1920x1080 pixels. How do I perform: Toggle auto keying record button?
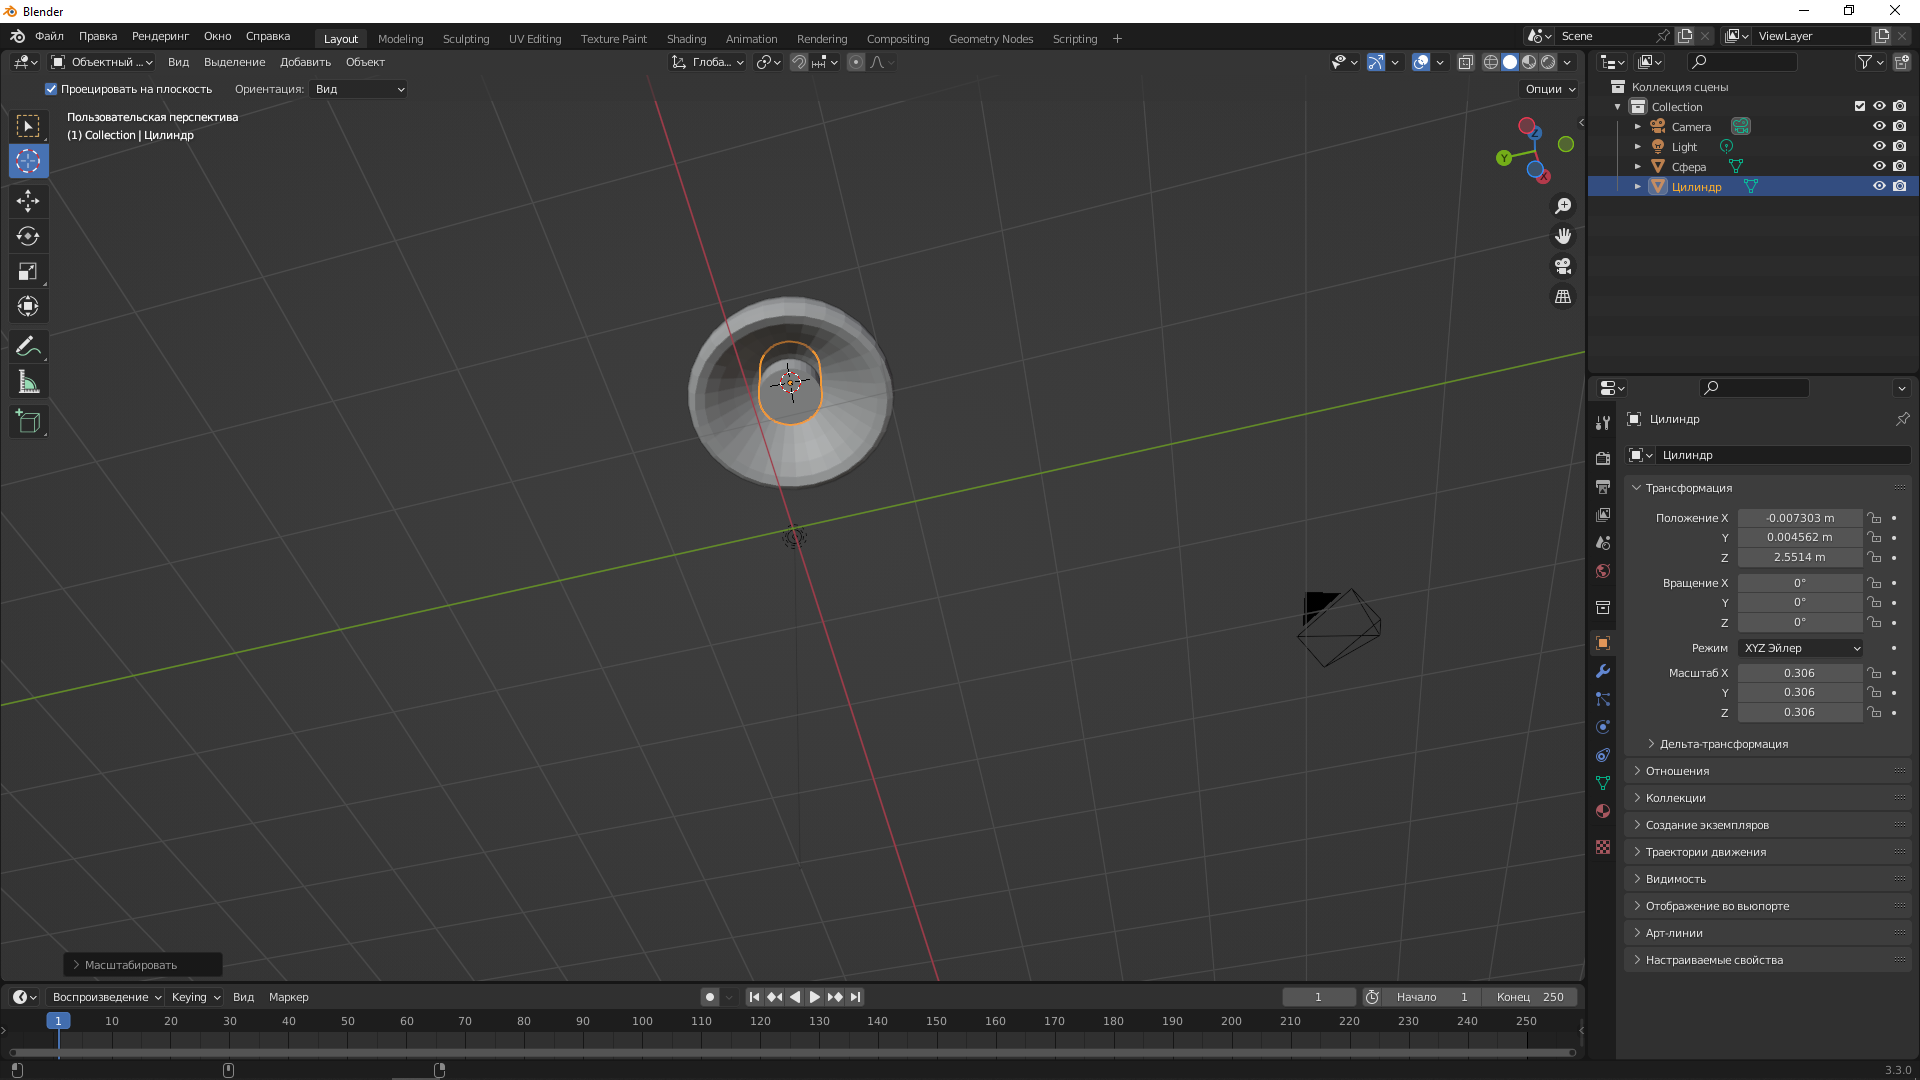pyautogui.click(x=710, y=997)
